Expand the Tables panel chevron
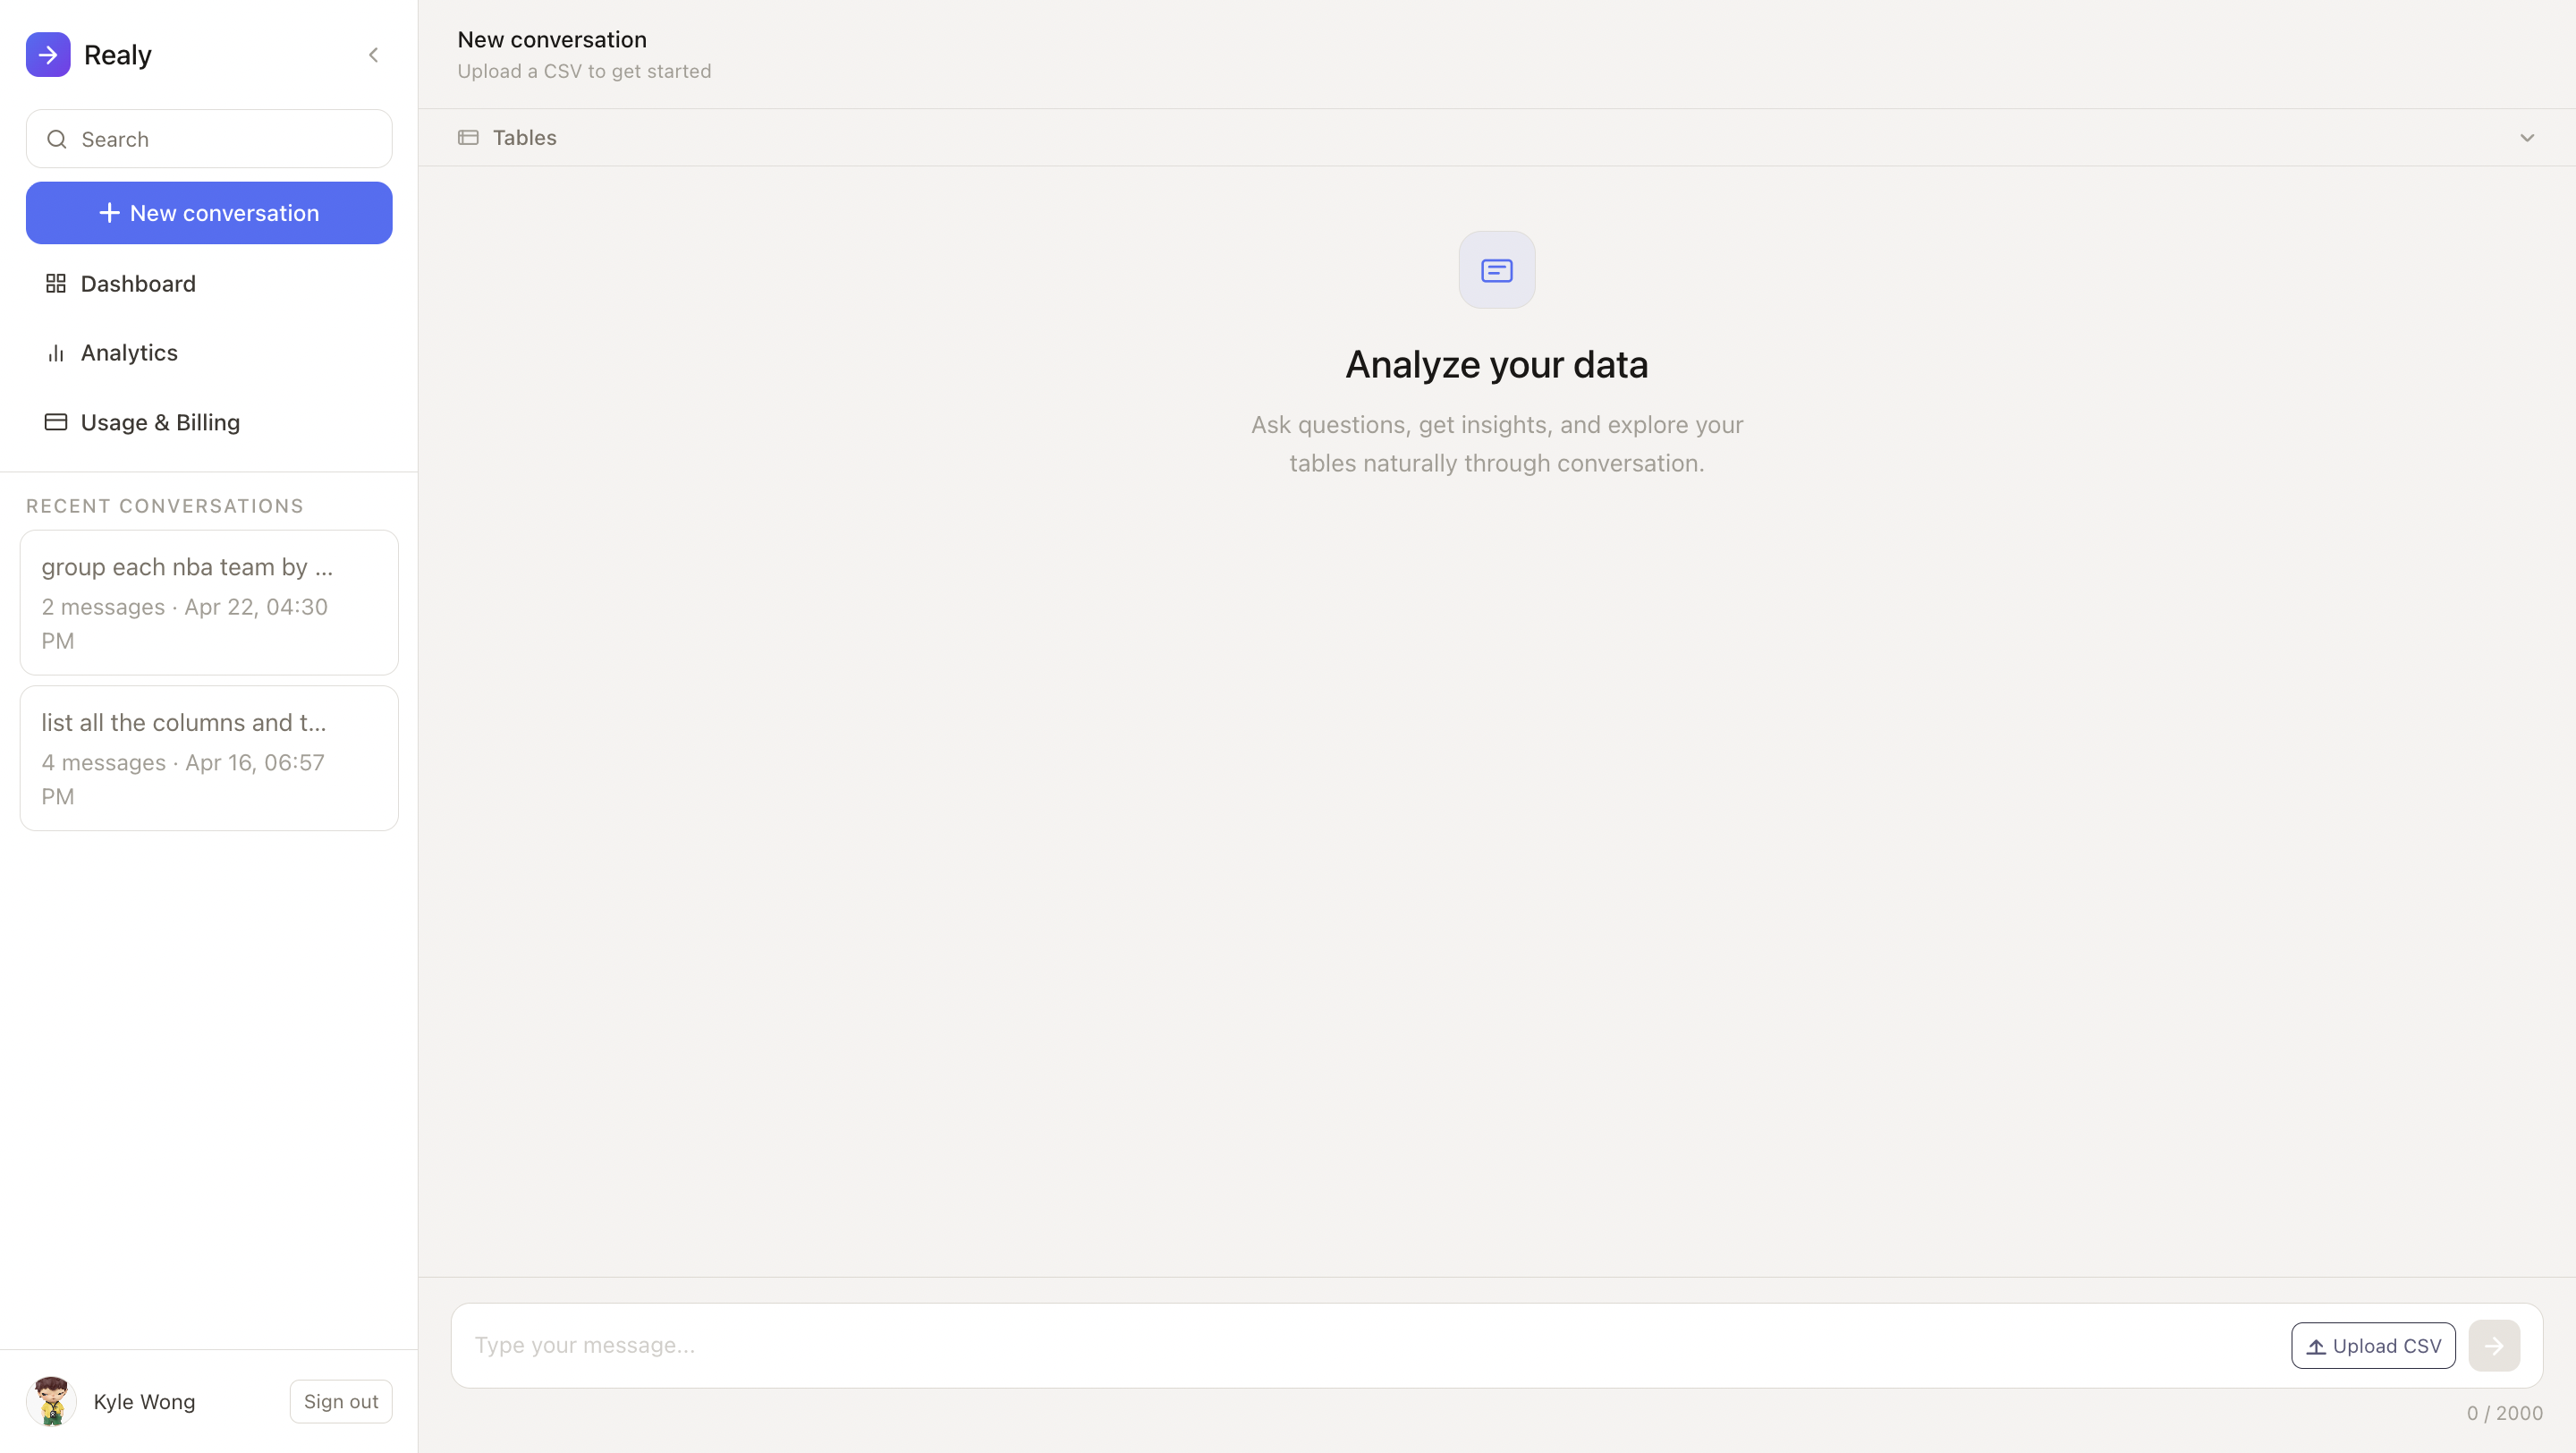Viewport: 2576px width, 1453px height. click(2527, 138)
